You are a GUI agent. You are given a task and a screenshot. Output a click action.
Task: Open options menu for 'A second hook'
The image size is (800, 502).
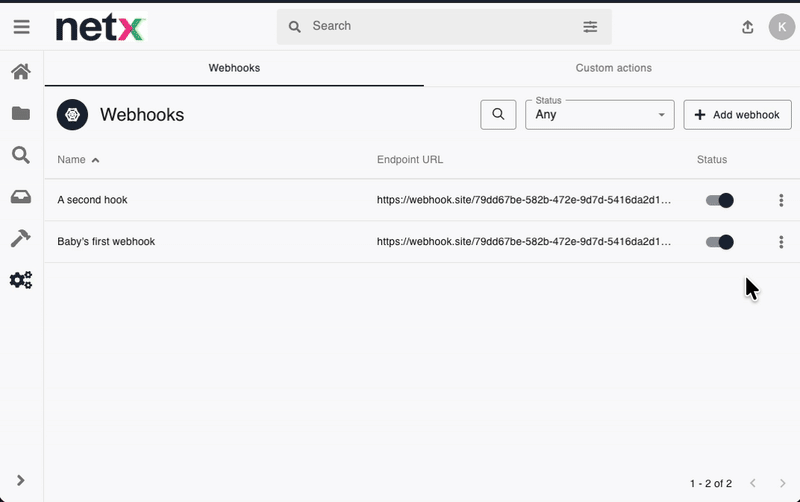(781, 200)
